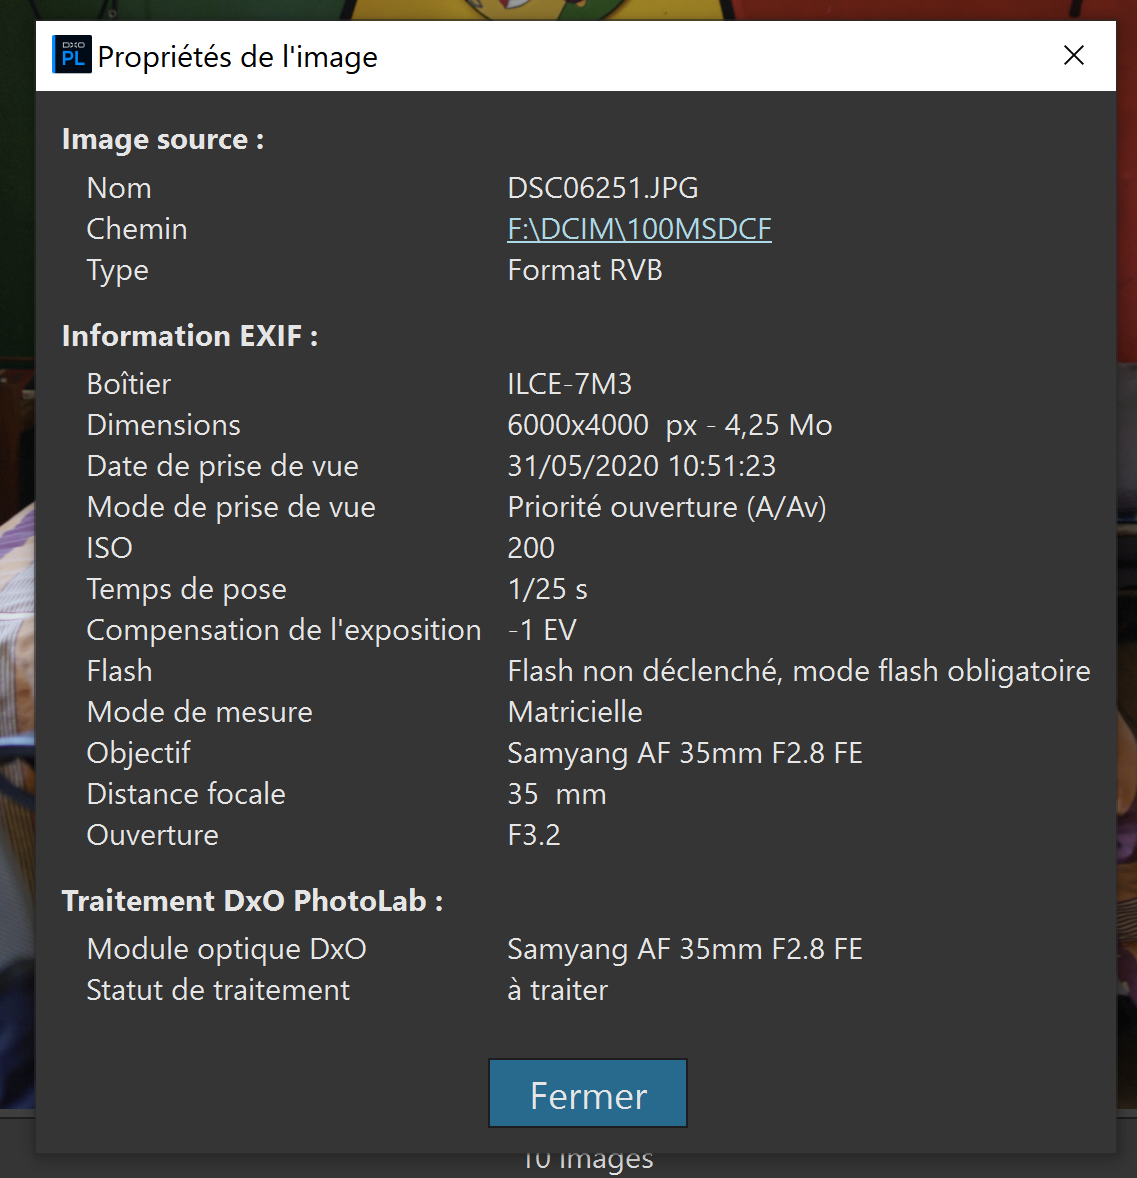Screen dimensions: 1137x1178
Task: Select the ISO value 200
Action: [531, 548]
